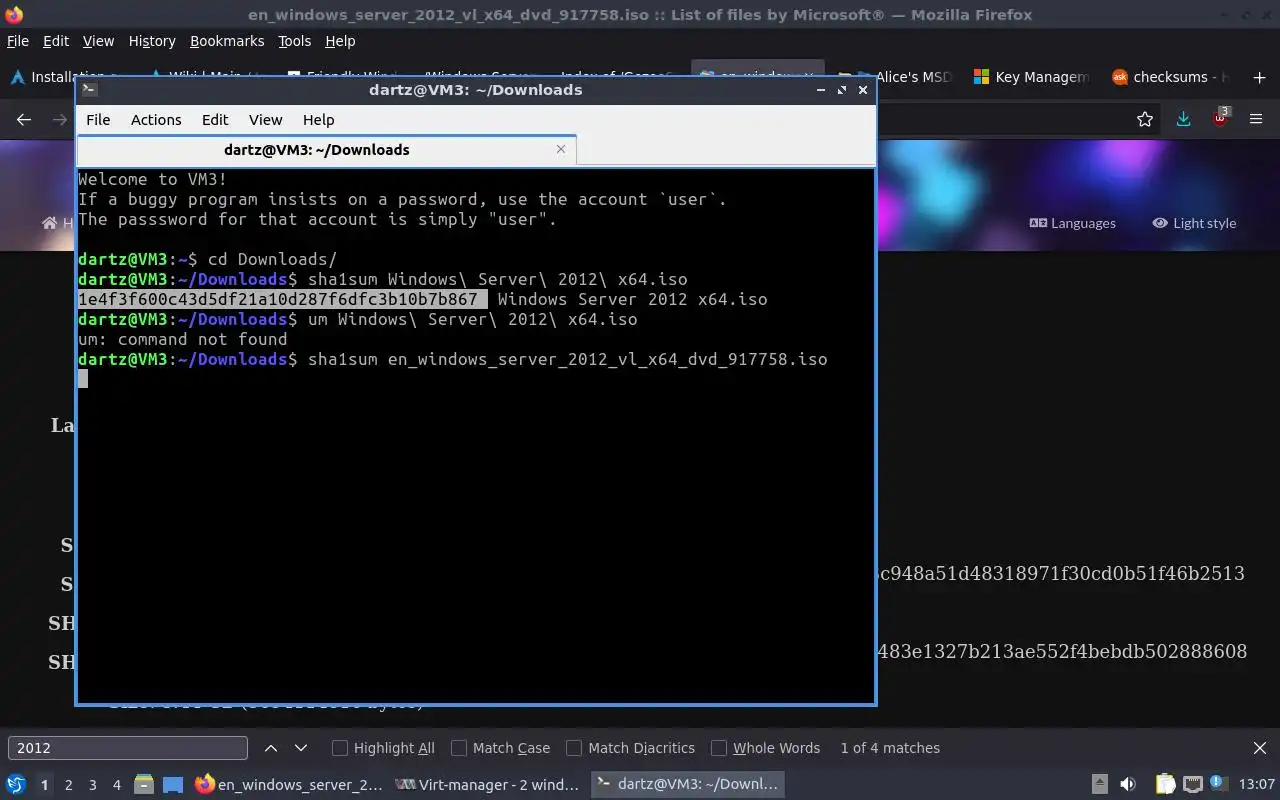Go back in Firefox
The image size is (1280, 800).
[x=24, y=119]
